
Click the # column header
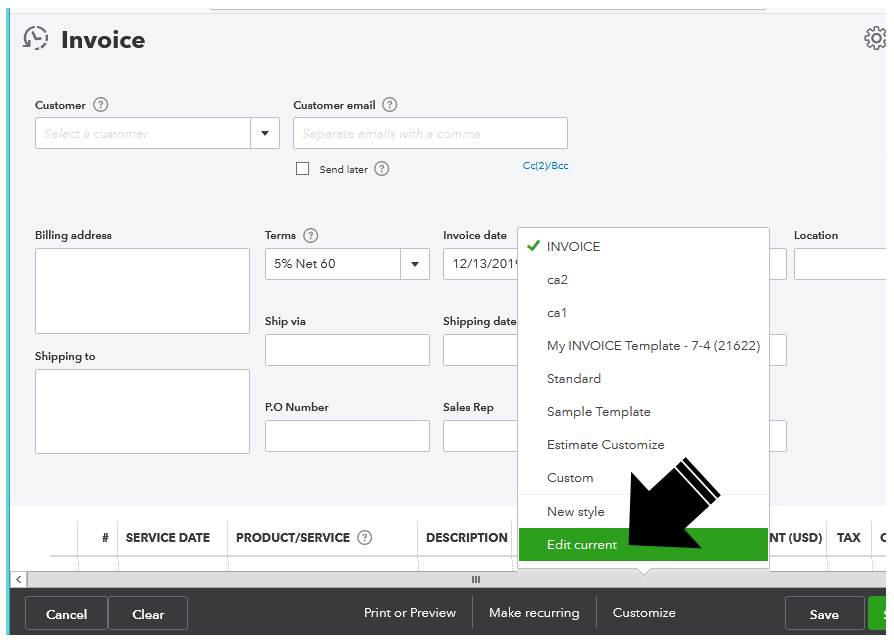click(x=105, y=538)
